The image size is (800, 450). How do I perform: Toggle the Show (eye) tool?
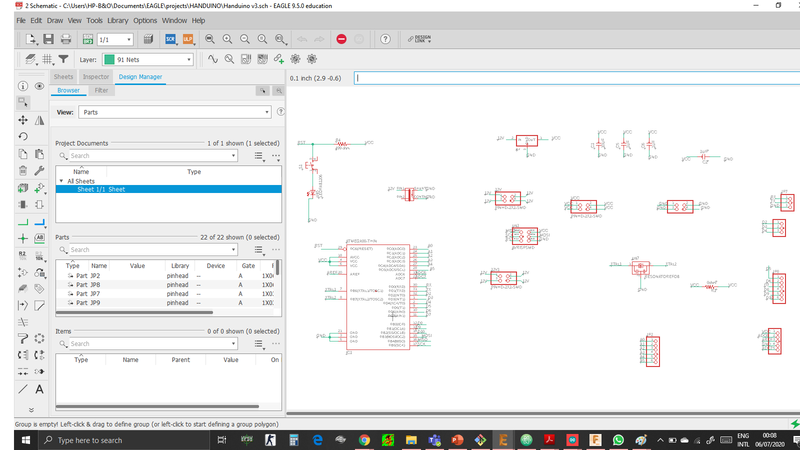click(40, 87)
